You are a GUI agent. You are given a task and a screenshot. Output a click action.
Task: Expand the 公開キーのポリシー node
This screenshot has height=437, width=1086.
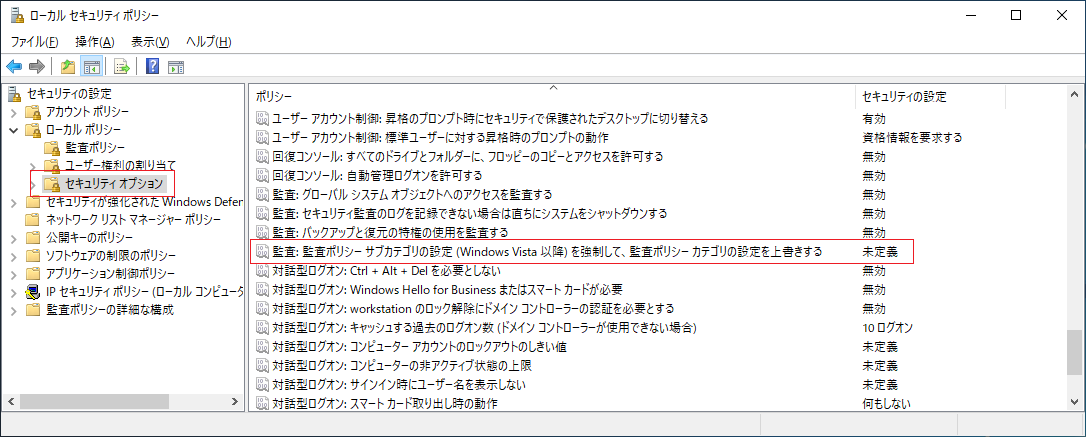(x=14, y=238)
